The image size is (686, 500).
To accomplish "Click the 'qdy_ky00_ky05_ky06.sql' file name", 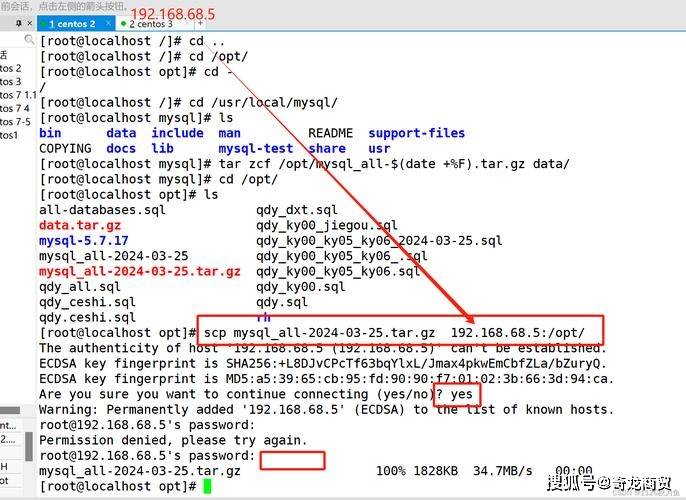I will [x=338, y=272].
